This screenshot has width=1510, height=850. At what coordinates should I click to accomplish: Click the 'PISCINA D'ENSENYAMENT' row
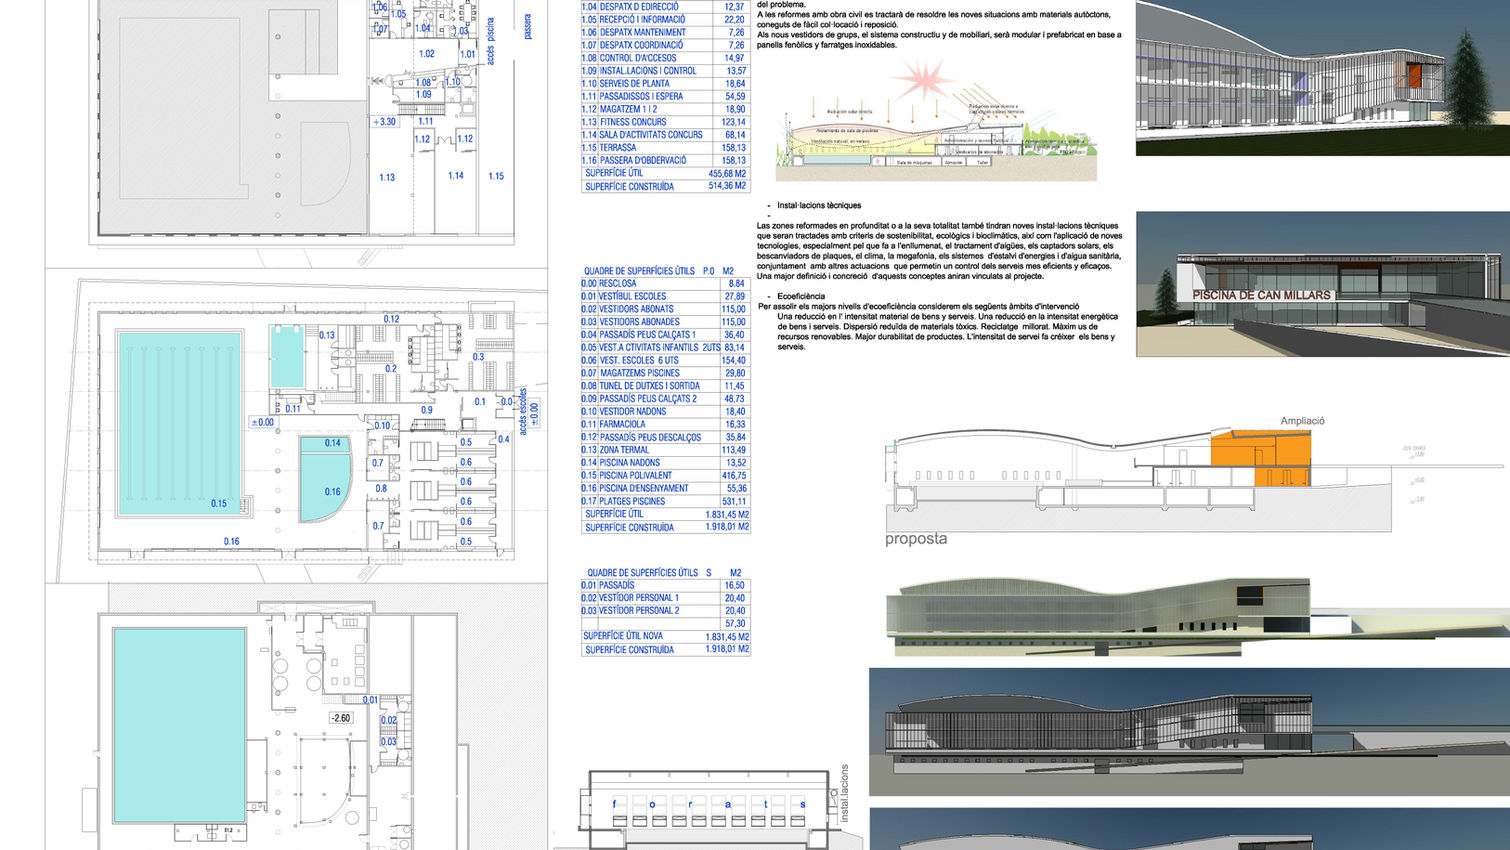[664, 488]
